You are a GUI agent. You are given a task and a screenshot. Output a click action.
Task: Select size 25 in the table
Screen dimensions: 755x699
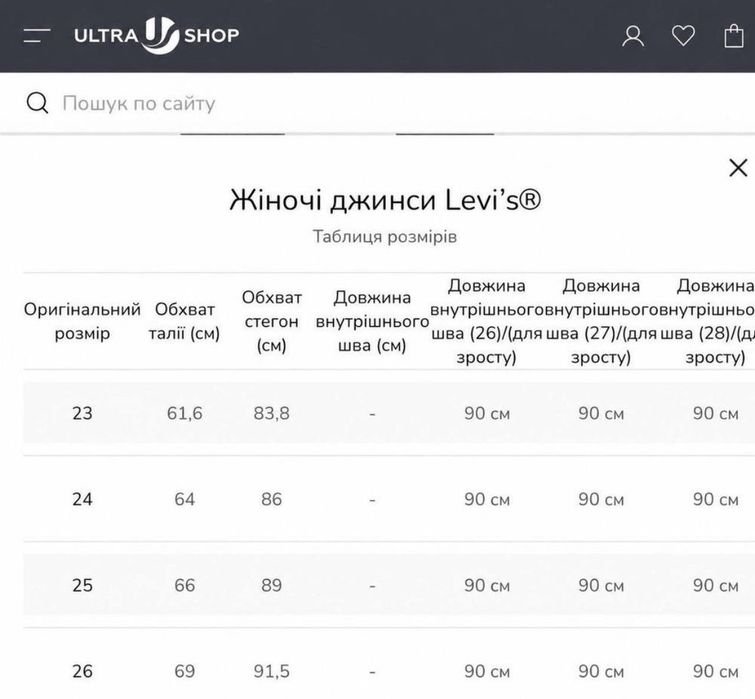pyautogui.click(x=82, y=585)
